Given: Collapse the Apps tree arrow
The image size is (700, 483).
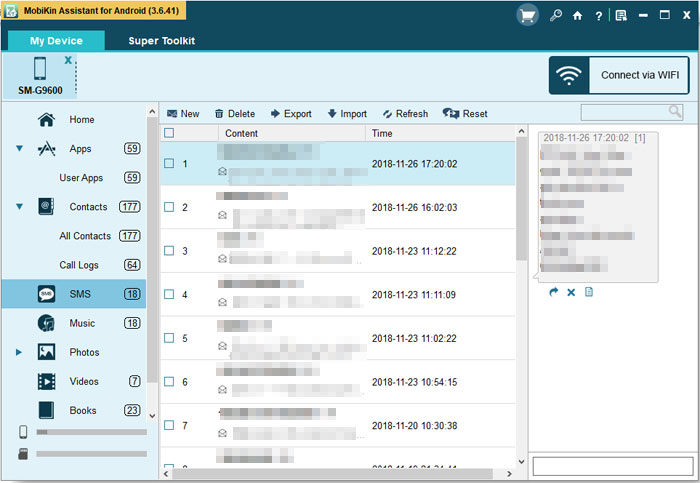Looking at the screenshot, I should [19, 148].
